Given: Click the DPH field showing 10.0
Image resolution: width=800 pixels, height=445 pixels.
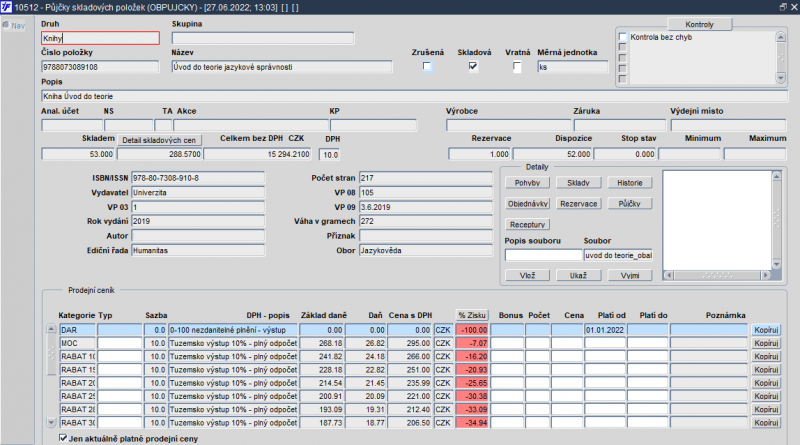Looking at the screenshot, I should pyautogui.click(x=329, y=155).
